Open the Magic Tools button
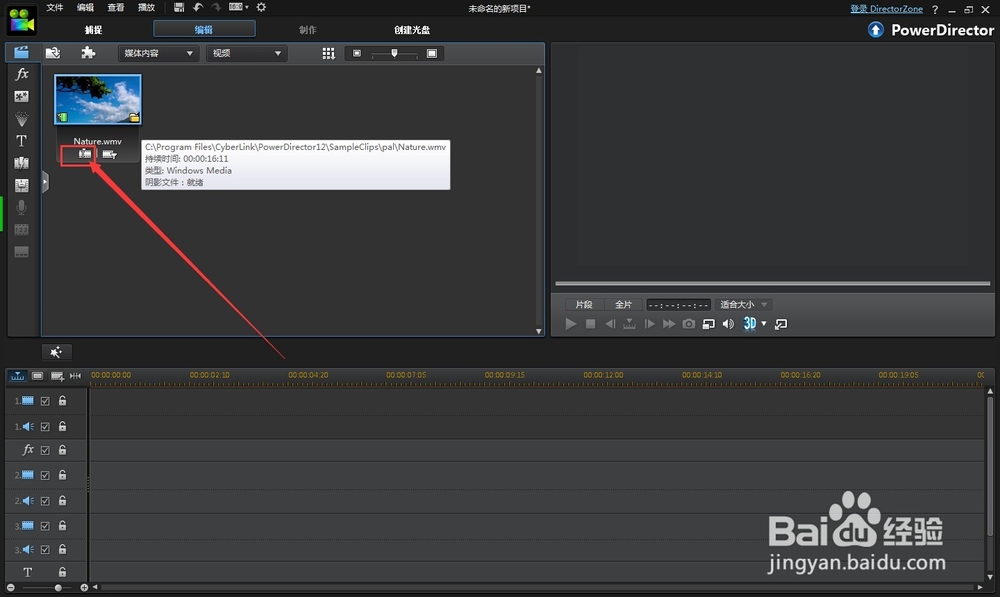 (56, 352)
